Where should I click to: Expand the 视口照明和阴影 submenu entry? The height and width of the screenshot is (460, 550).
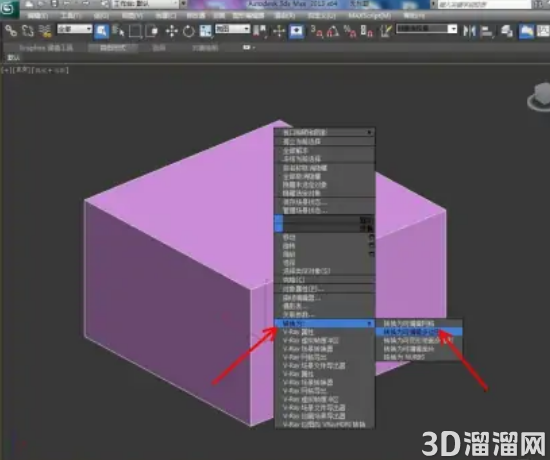pyautogui.click(x=324, y=132)
